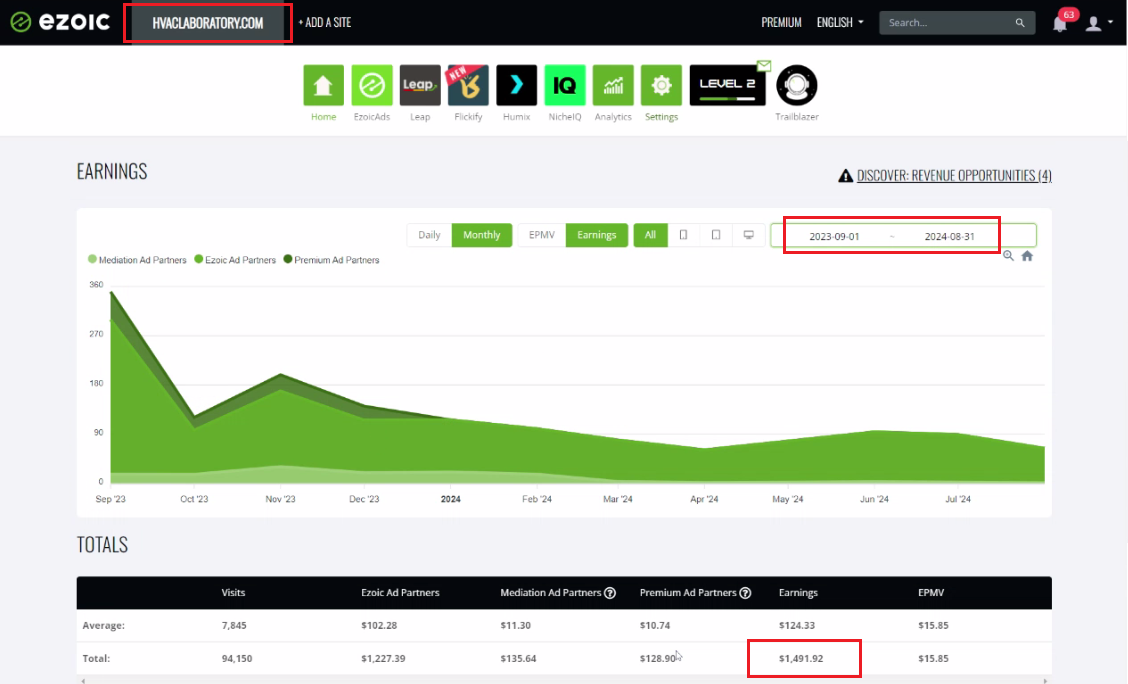Click the end date 2024-08-31
Screen dimensions: 1128x684
click(x=950, y=236)
